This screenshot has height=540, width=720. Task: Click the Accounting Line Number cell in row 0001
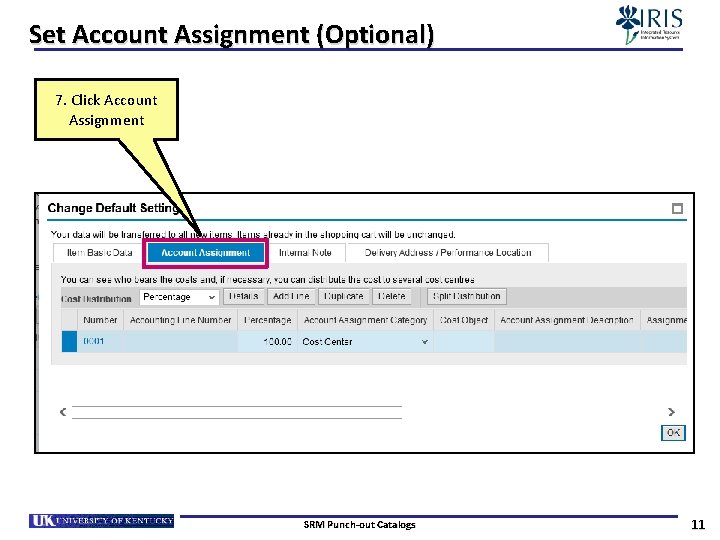point(180,342)
